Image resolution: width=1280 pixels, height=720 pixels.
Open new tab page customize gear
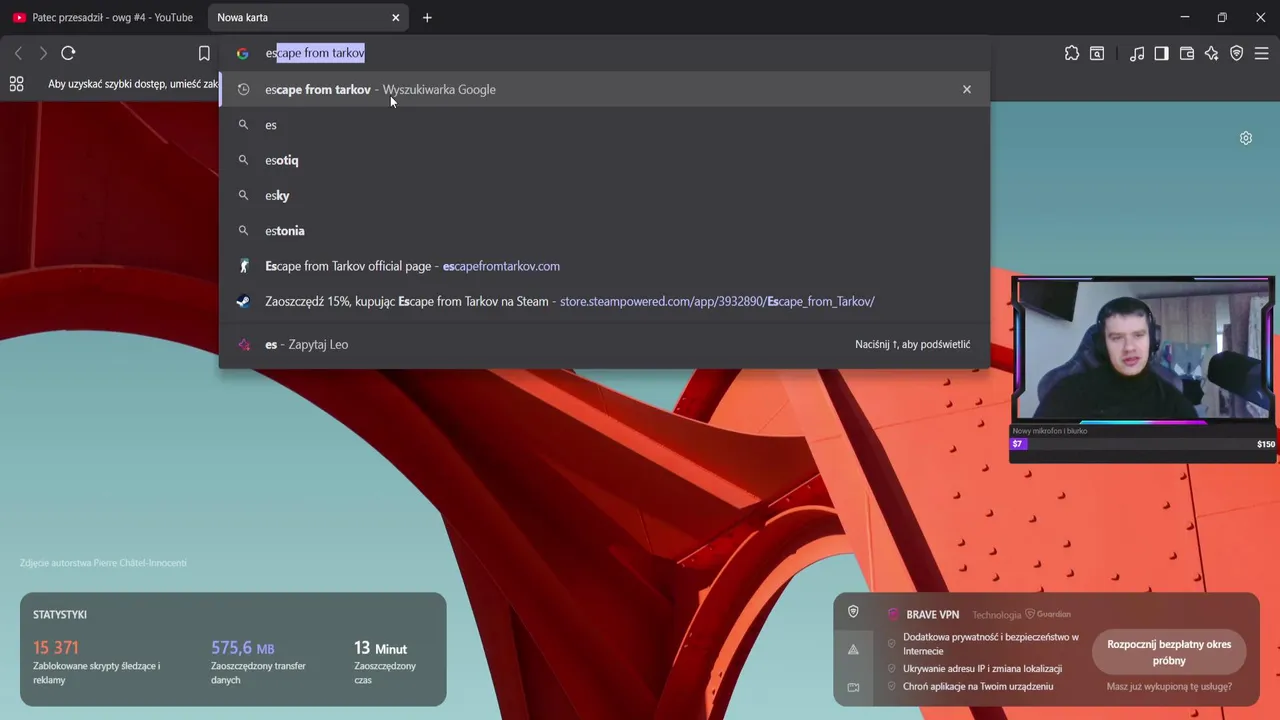[1246, 138]
